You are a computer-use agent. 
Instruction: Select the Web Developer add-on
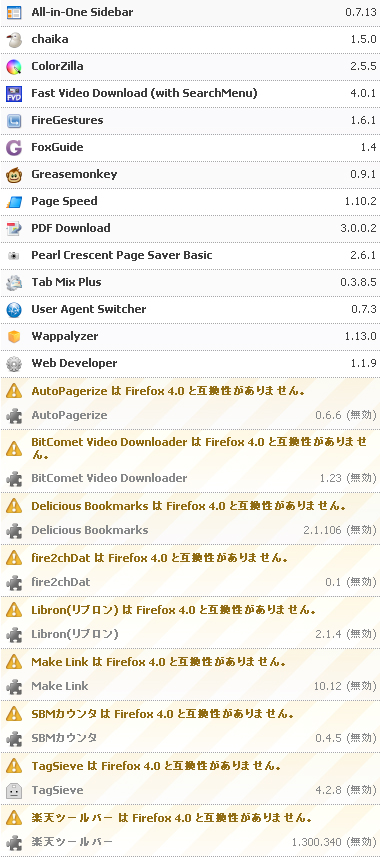190,363
